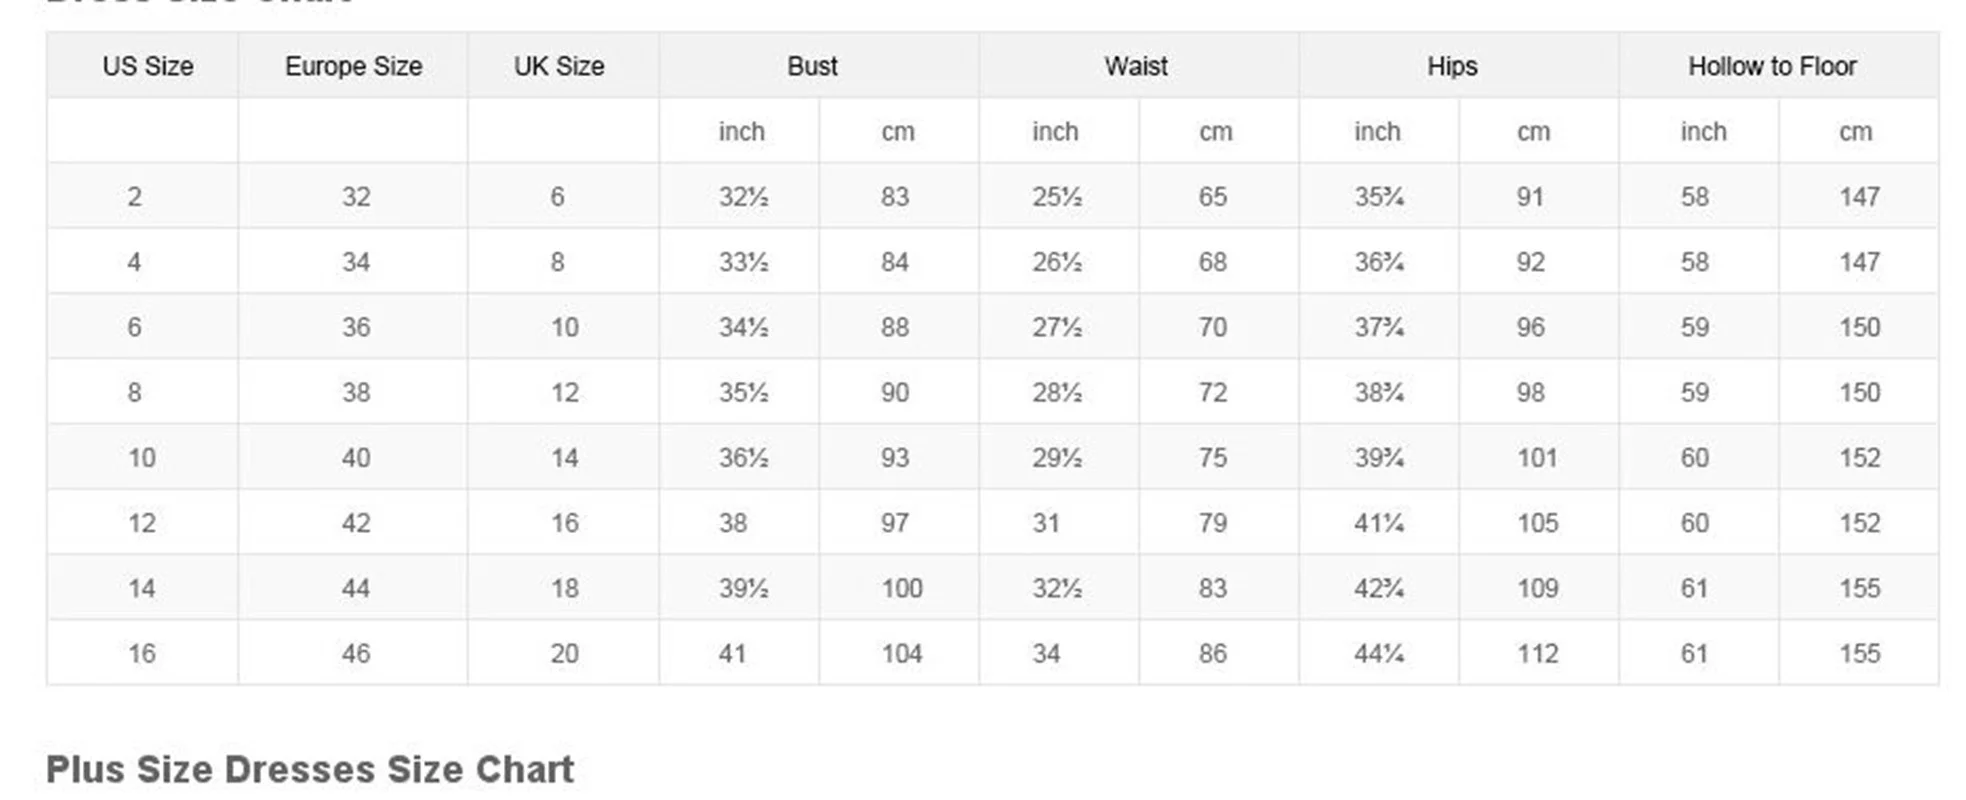Select the 112 cm hips cell
Viewport: 1966px width, 800px height.
[x=1537, y=654]
